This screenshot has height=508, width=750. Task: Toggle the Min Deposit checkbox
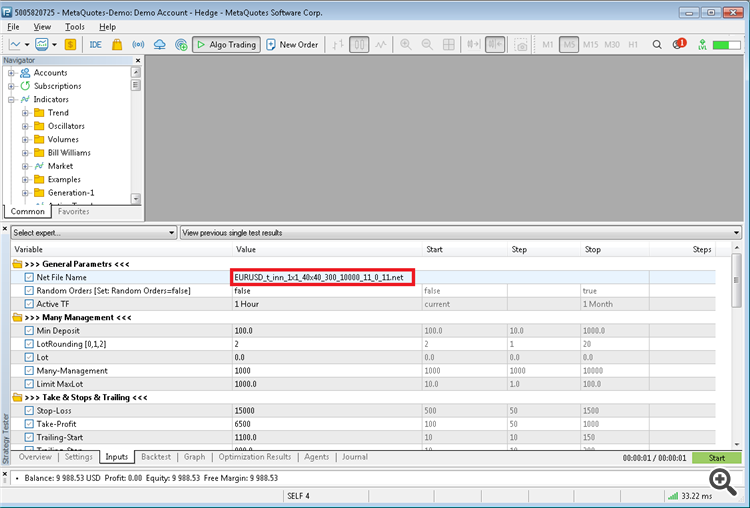[29, 331]
